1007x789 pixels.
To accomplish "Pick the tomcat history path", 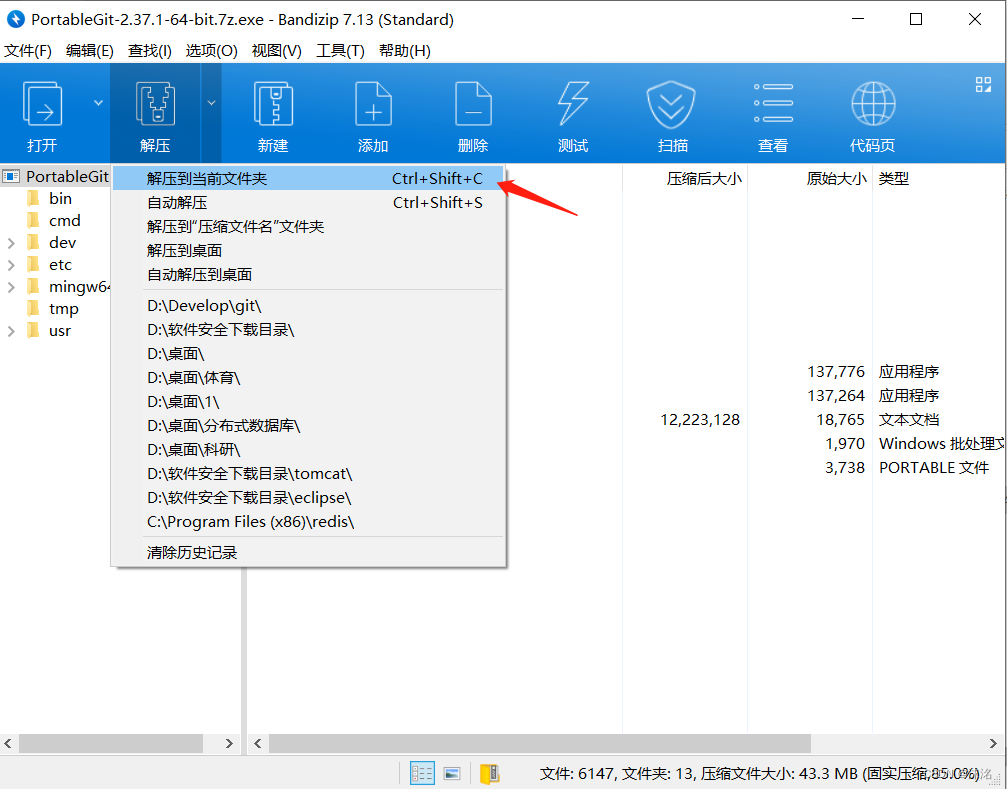I will (308, 474).
